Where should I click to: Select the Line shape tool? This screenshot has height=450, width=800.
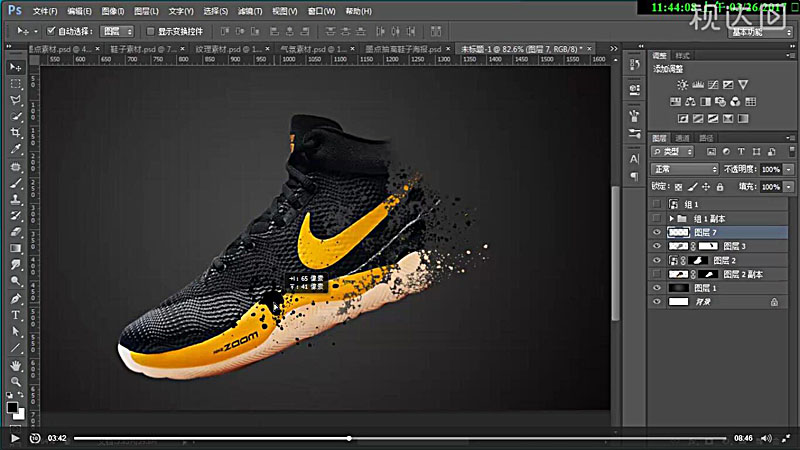tap(16, 348)
